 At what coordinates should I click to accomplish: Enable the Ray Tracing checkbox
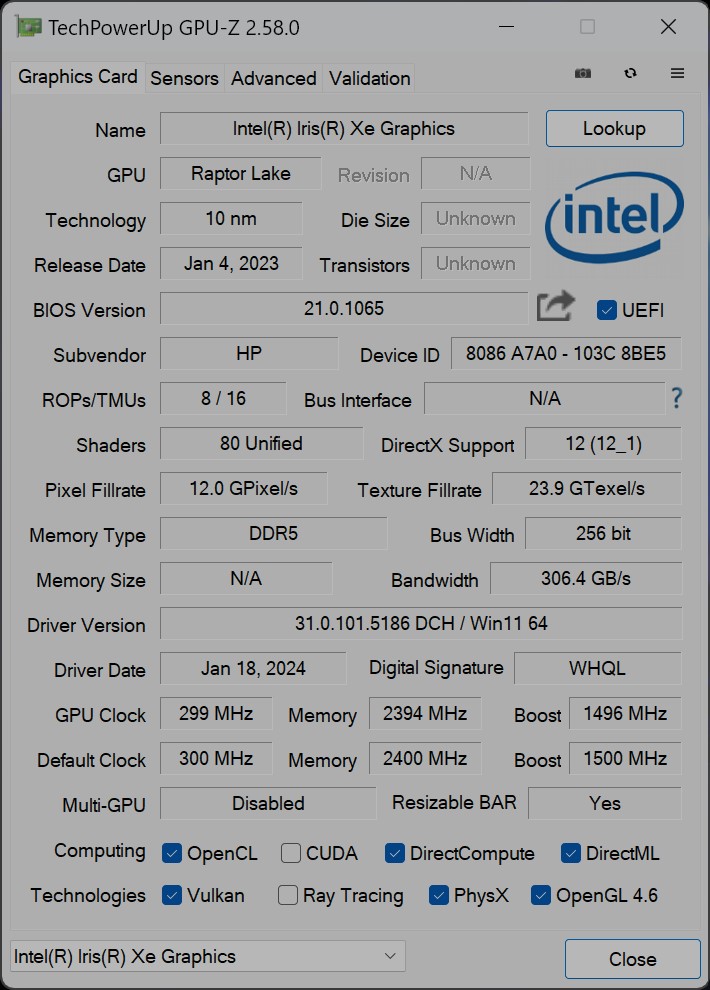[288, 895]
